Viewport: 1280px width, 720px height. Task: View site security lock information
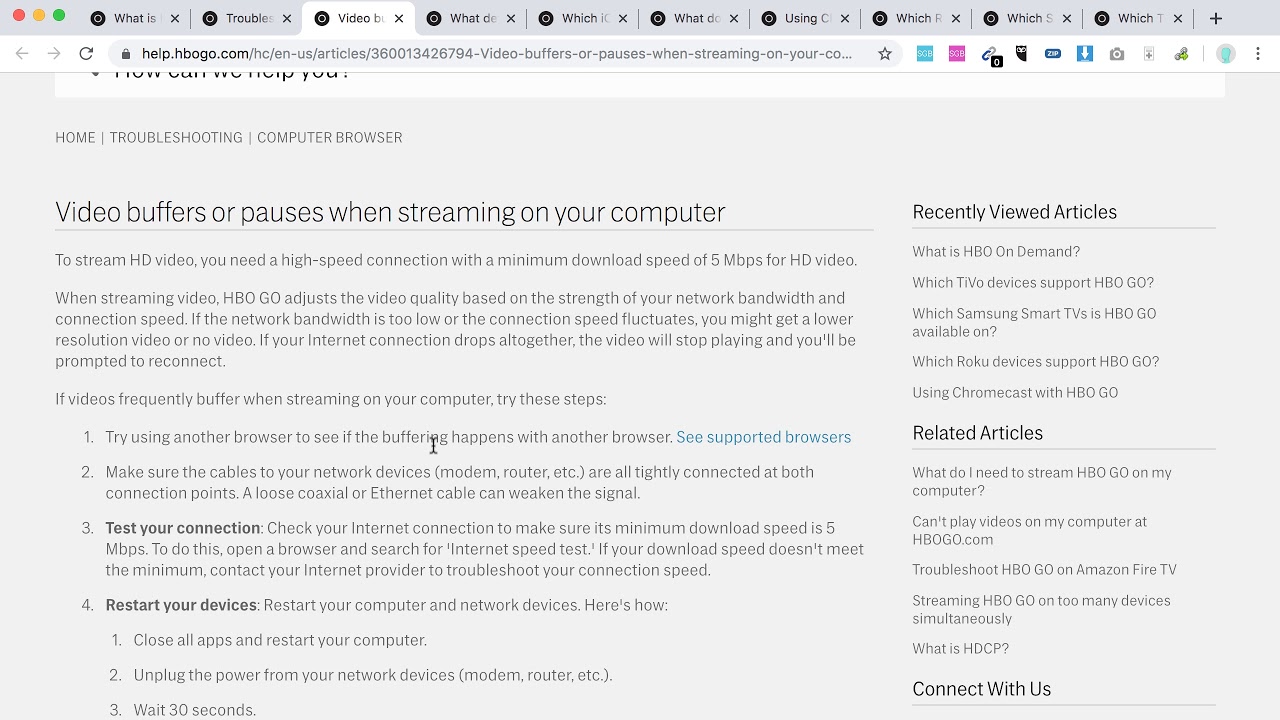126,54
